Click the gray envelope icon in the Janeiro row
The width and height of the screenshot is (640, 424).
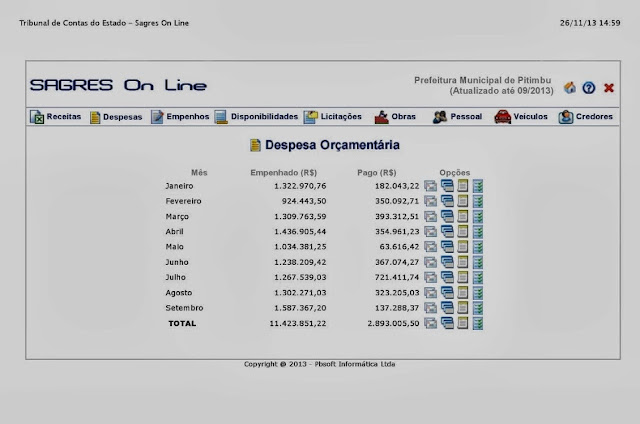(x=431, y=186)
